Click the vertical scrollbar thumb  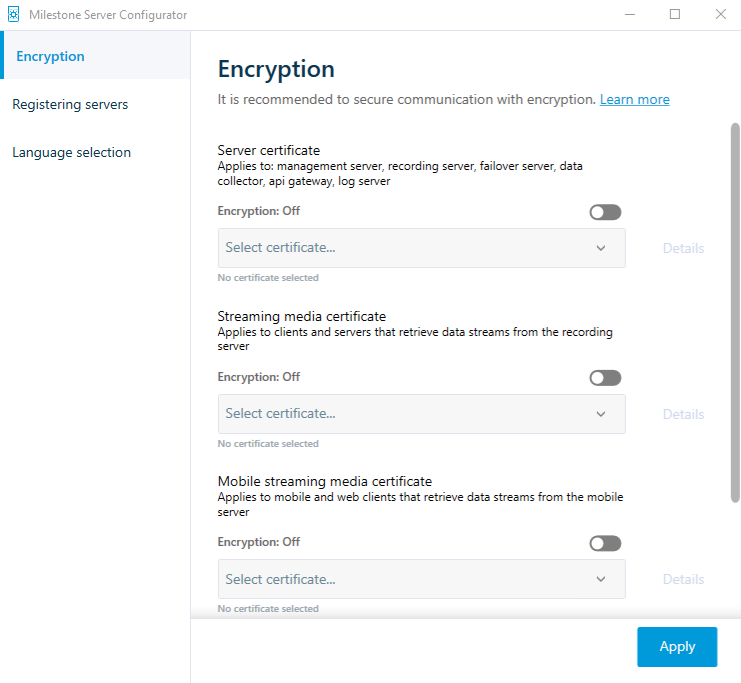(x=735, y=310)
